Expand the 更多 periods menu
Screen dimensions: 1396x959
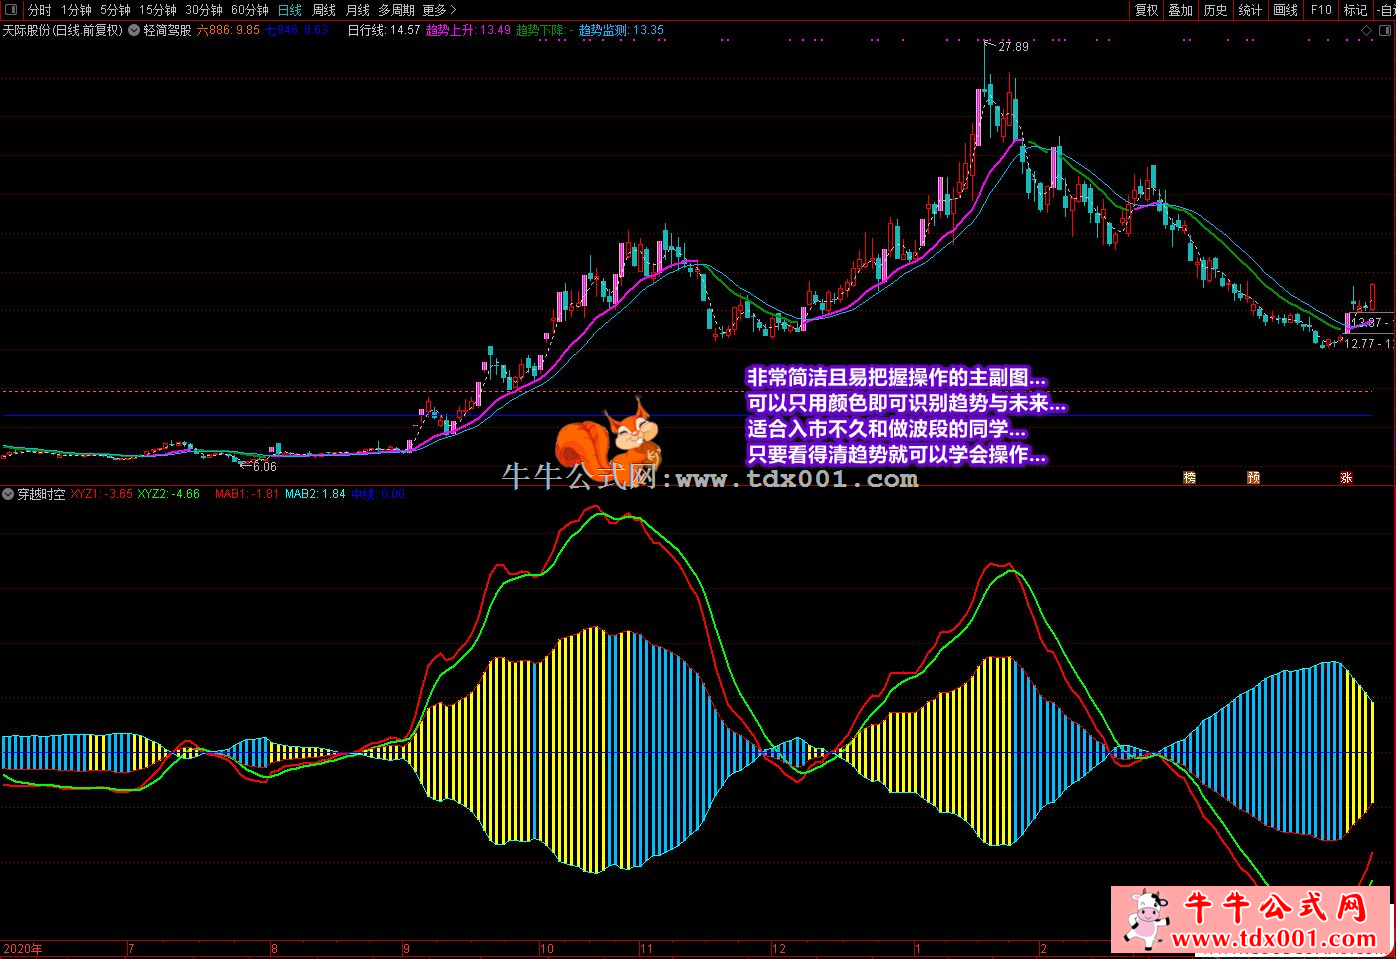click(438, 10)
